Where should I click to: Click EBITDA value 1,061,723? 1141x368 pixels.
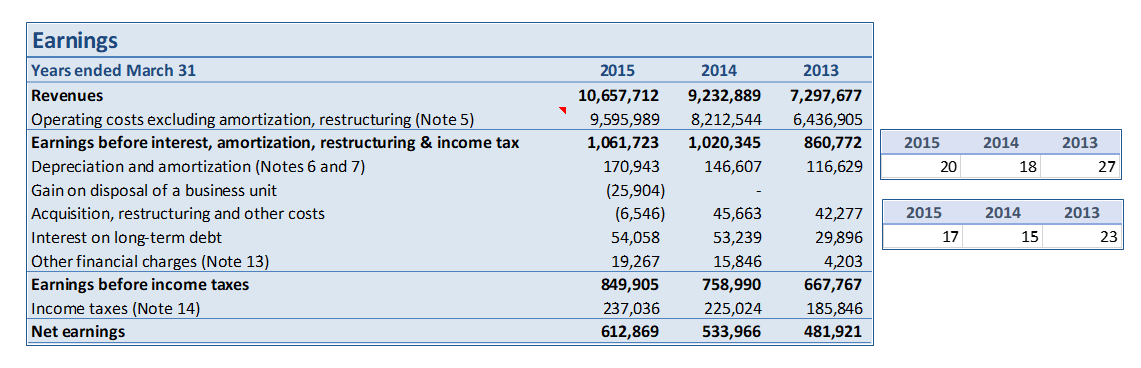(623, 143)
